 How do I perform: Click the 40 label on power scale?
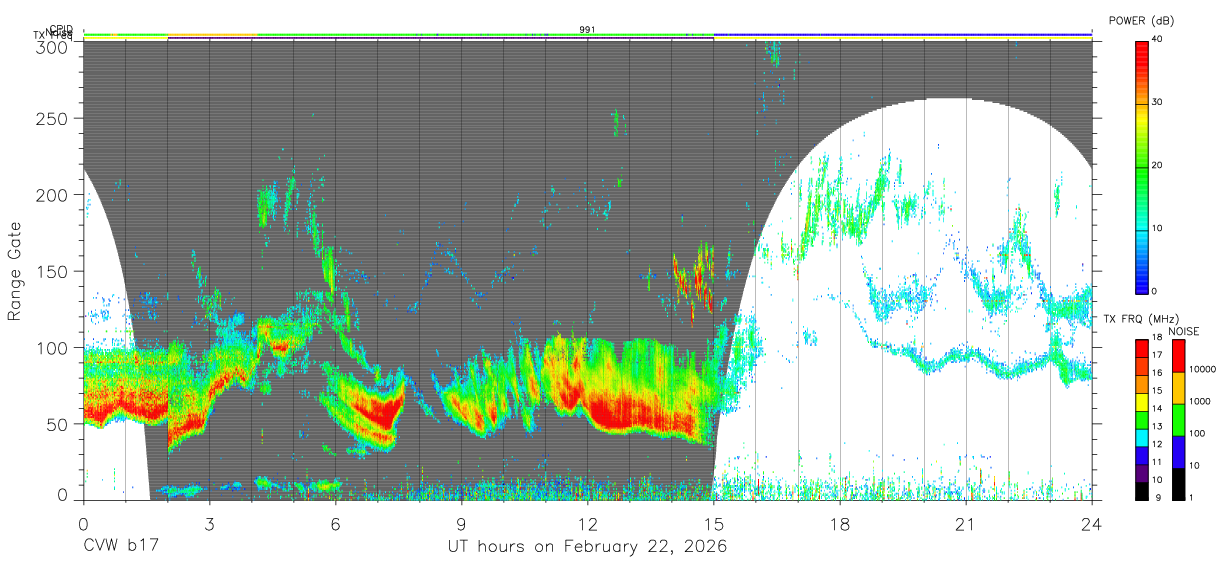pyautogui.click(x=1157, y=40)
